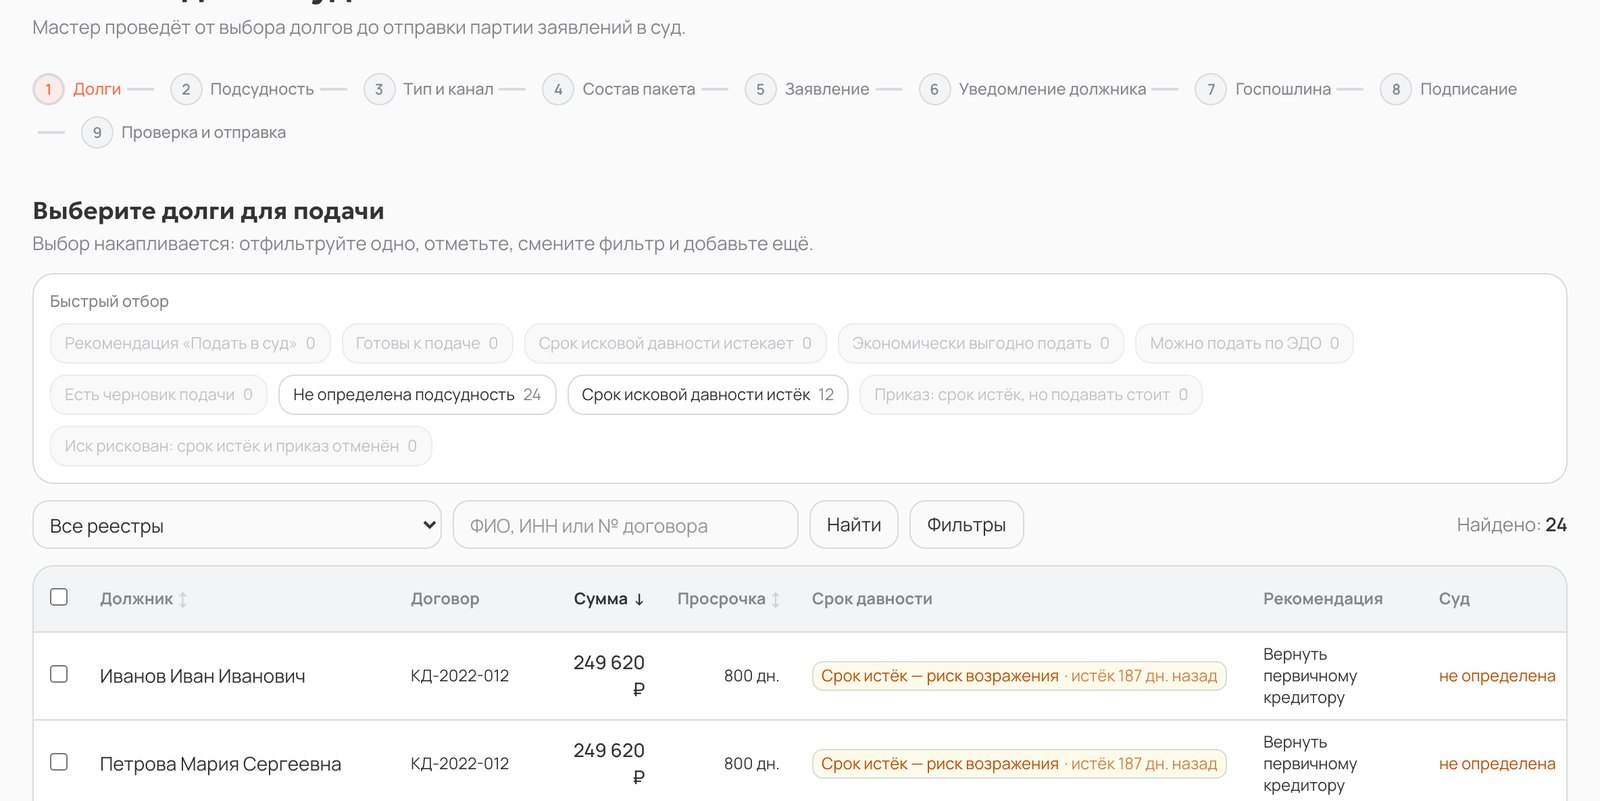Open step 6 Уведомление должника

pos(1032,89)
